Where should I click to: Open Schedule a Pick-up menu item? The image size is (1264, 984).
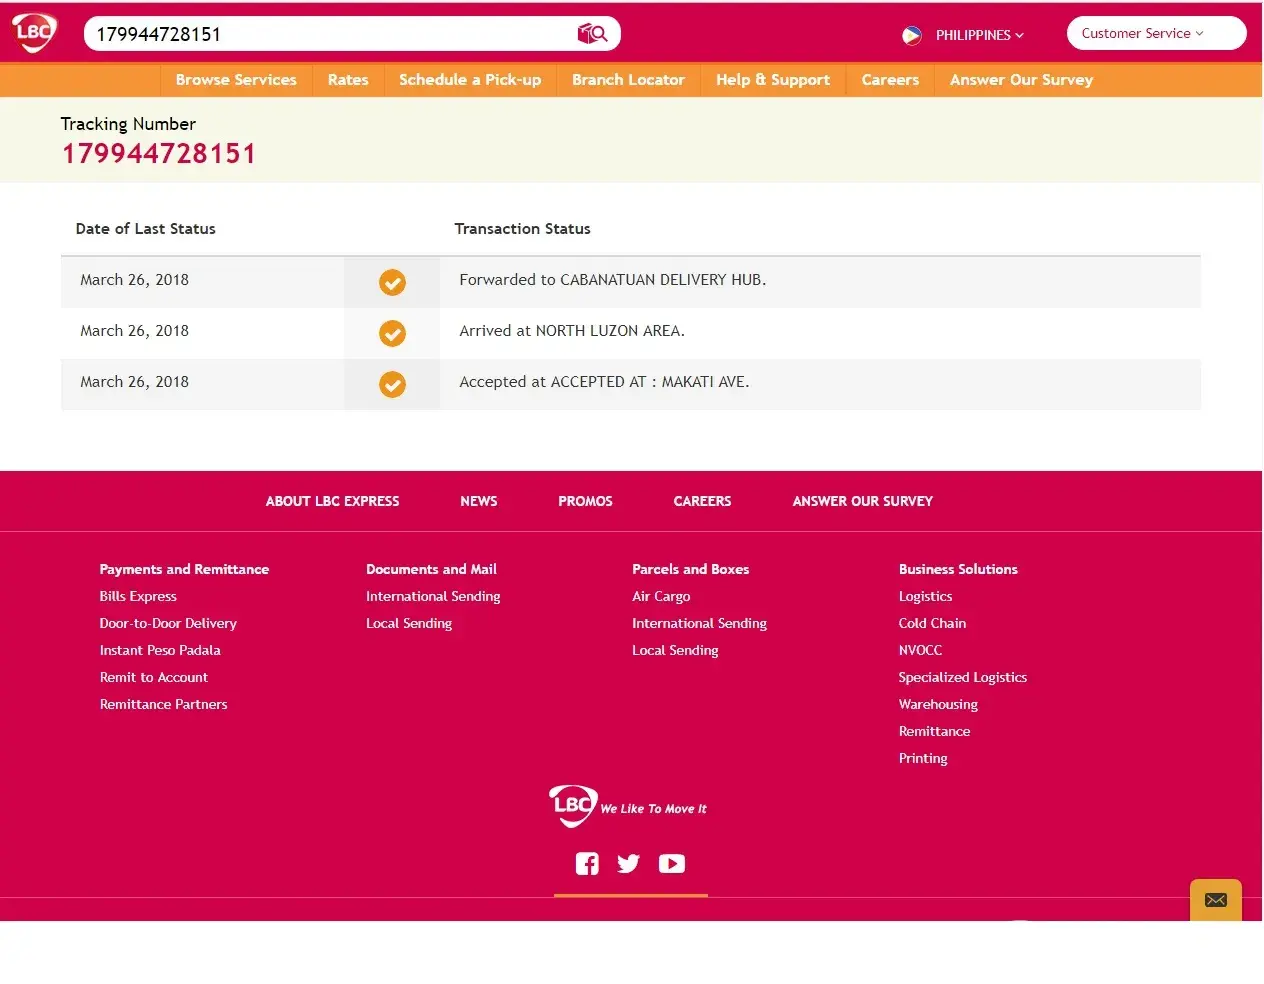(469, 80)
